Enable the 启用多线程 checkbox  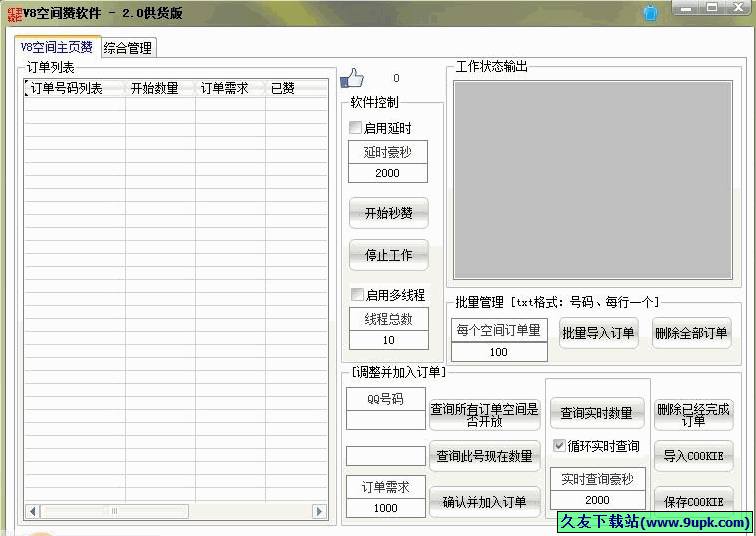tap(357, 294)
